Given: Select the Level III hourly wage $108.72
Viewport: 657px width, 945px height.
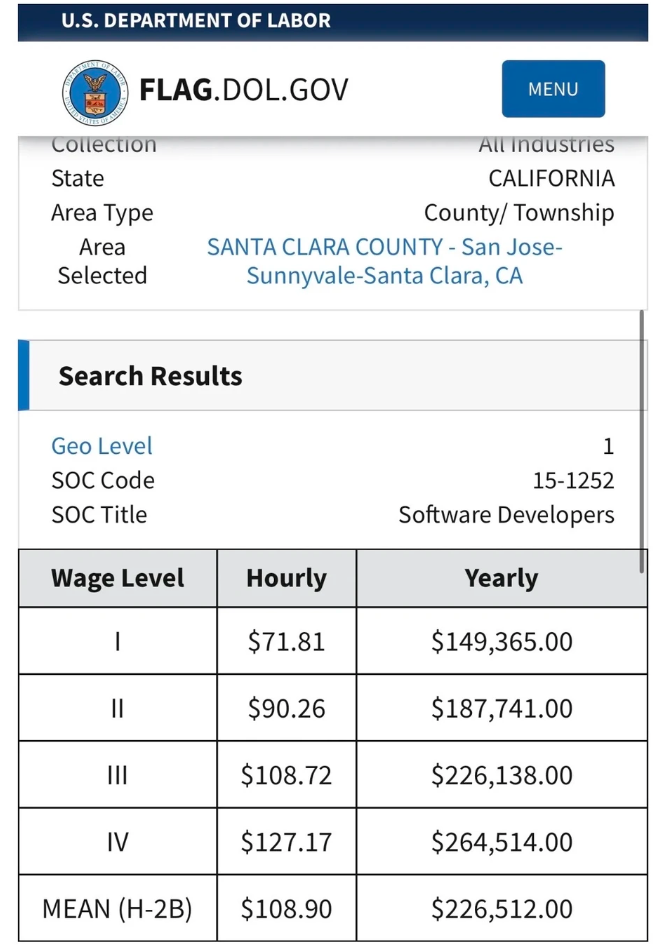Looking at the screenshot, I should coord(286,775).
